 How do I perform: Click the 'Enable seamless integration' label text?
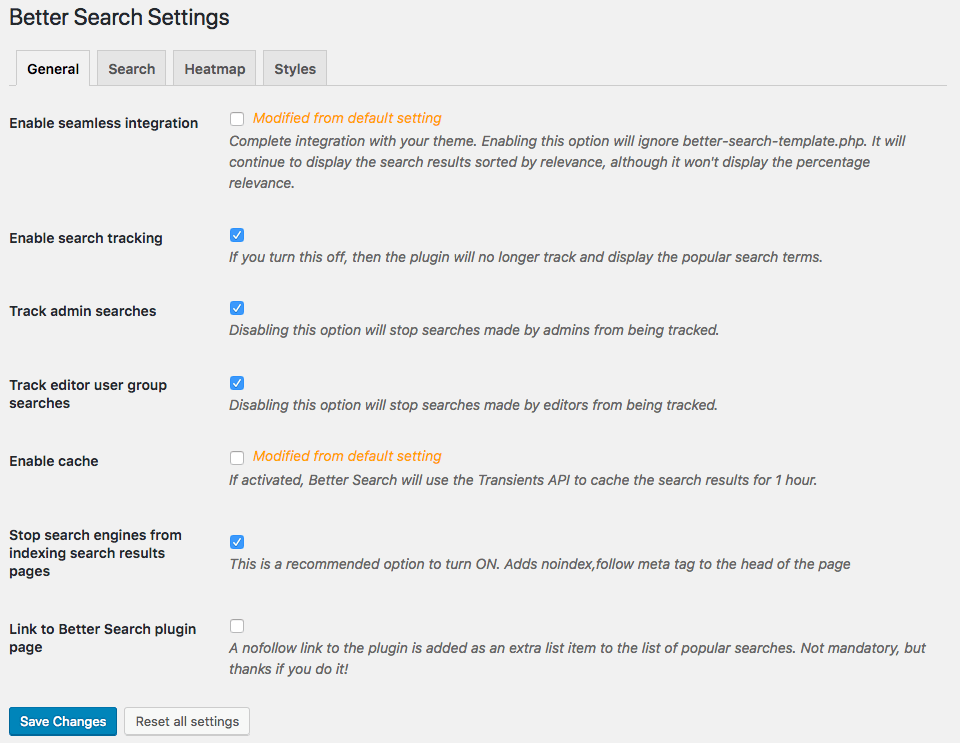[104, 123]
